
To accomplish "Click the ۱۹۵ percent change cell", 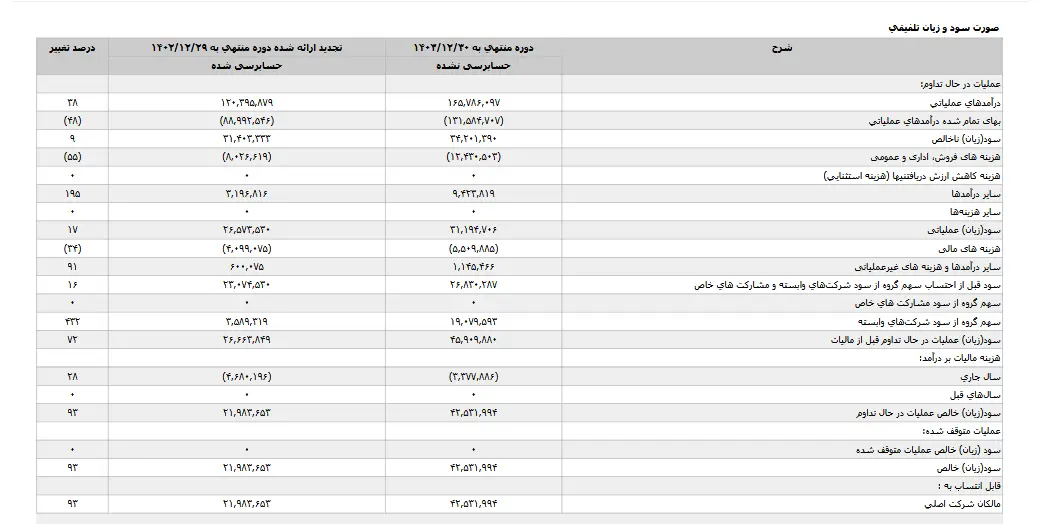I will [x=72, y=194].
